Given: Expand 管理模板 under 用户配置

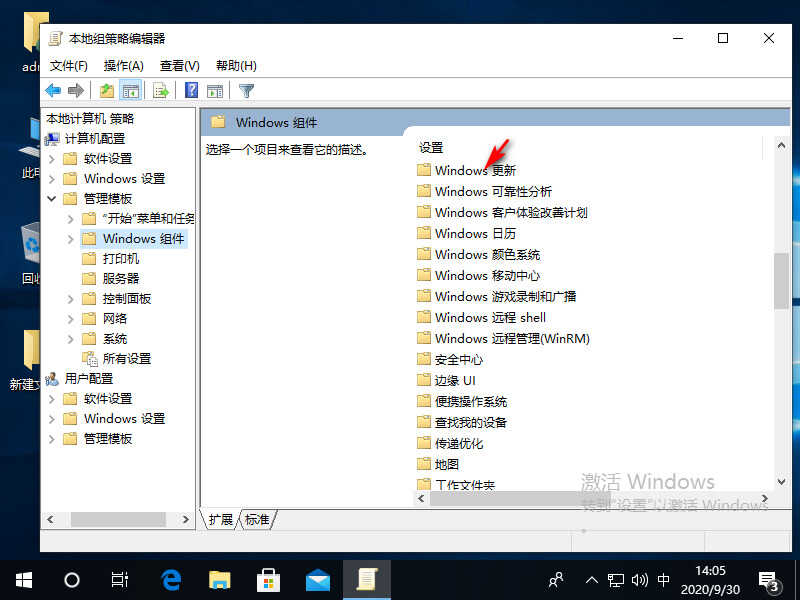Looking at the screenshot, I should (52, 439).
